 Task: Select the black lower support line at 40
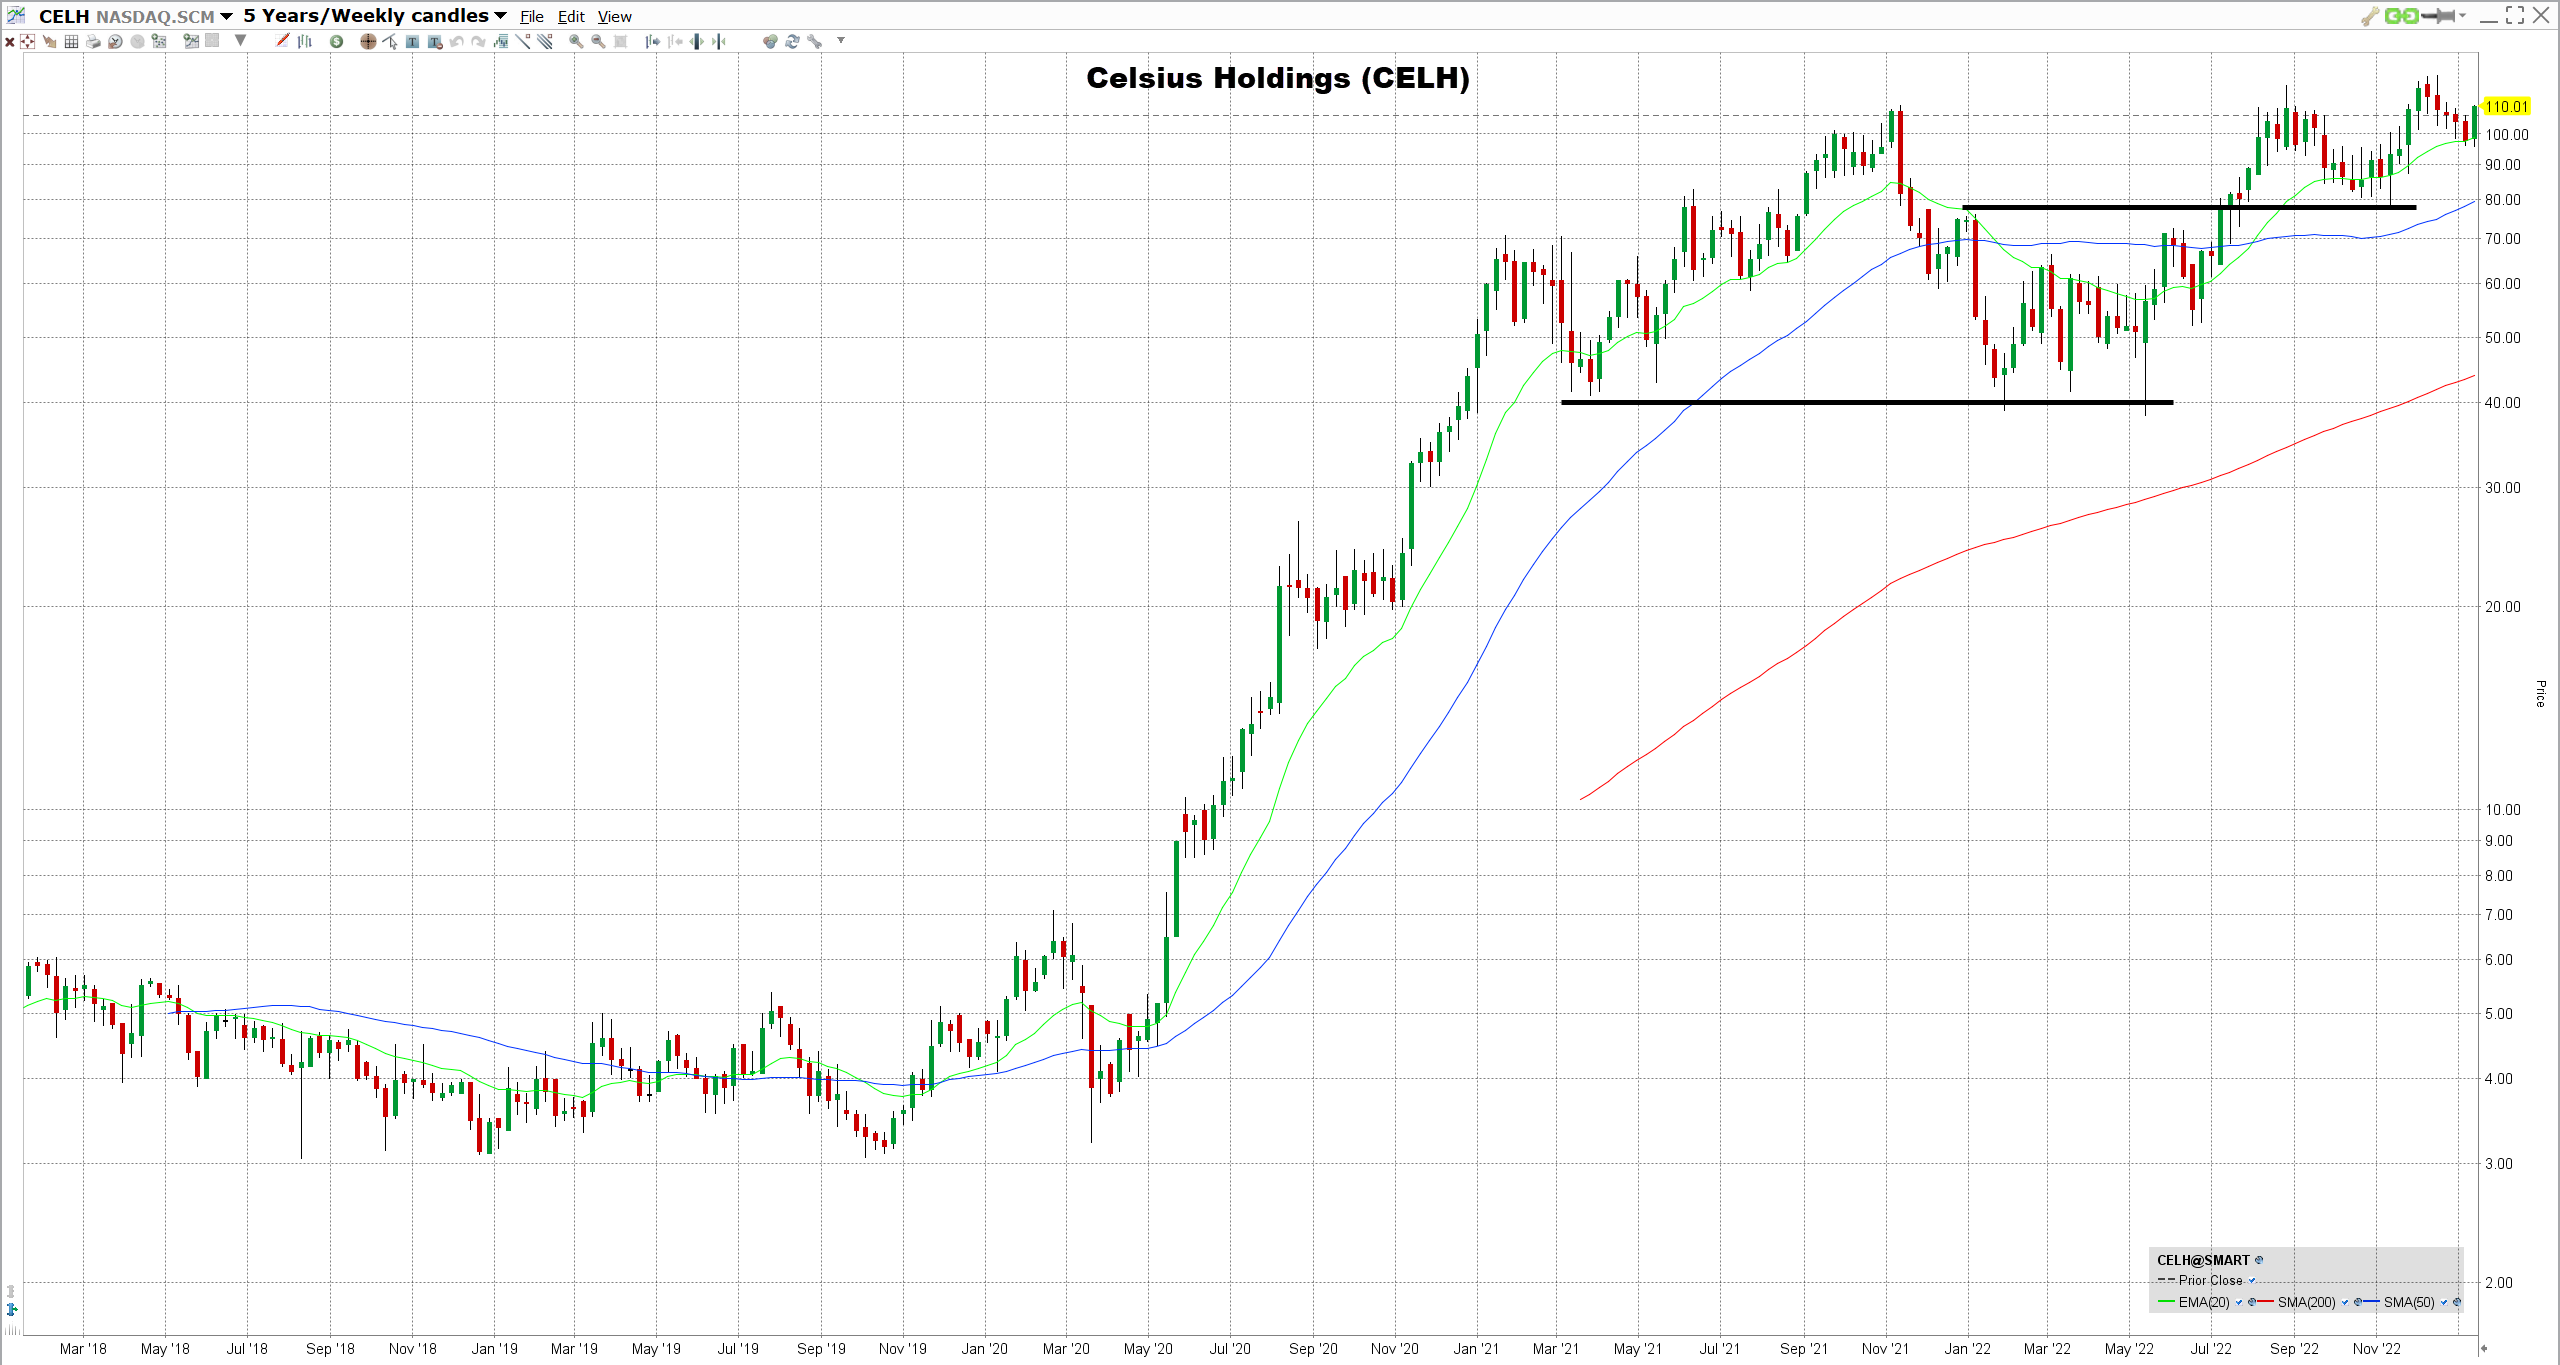tap(1866, 402)
